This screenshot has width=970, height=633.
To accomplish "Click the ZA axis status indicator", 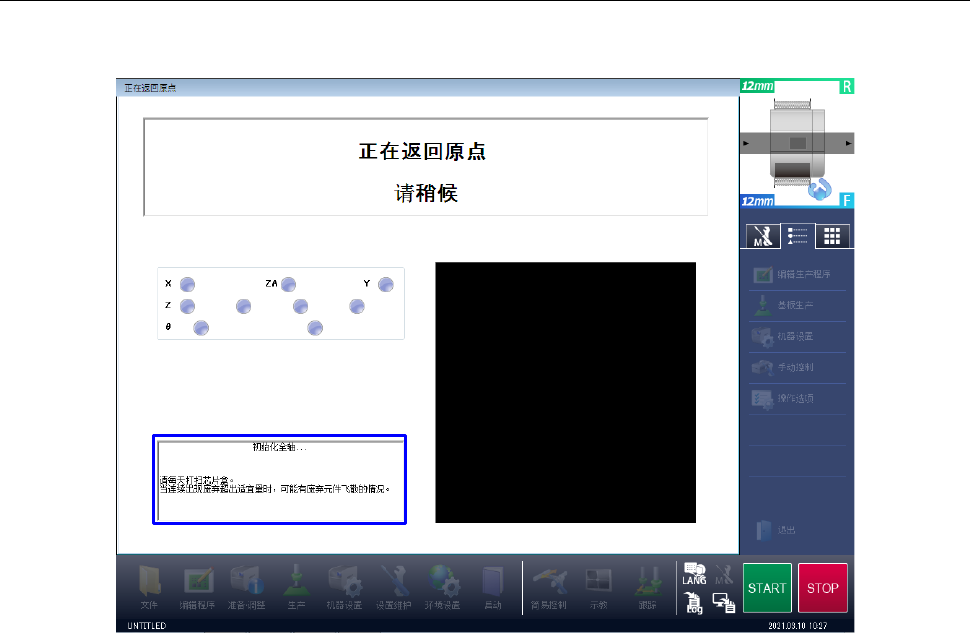I will [x=288, y=284].
